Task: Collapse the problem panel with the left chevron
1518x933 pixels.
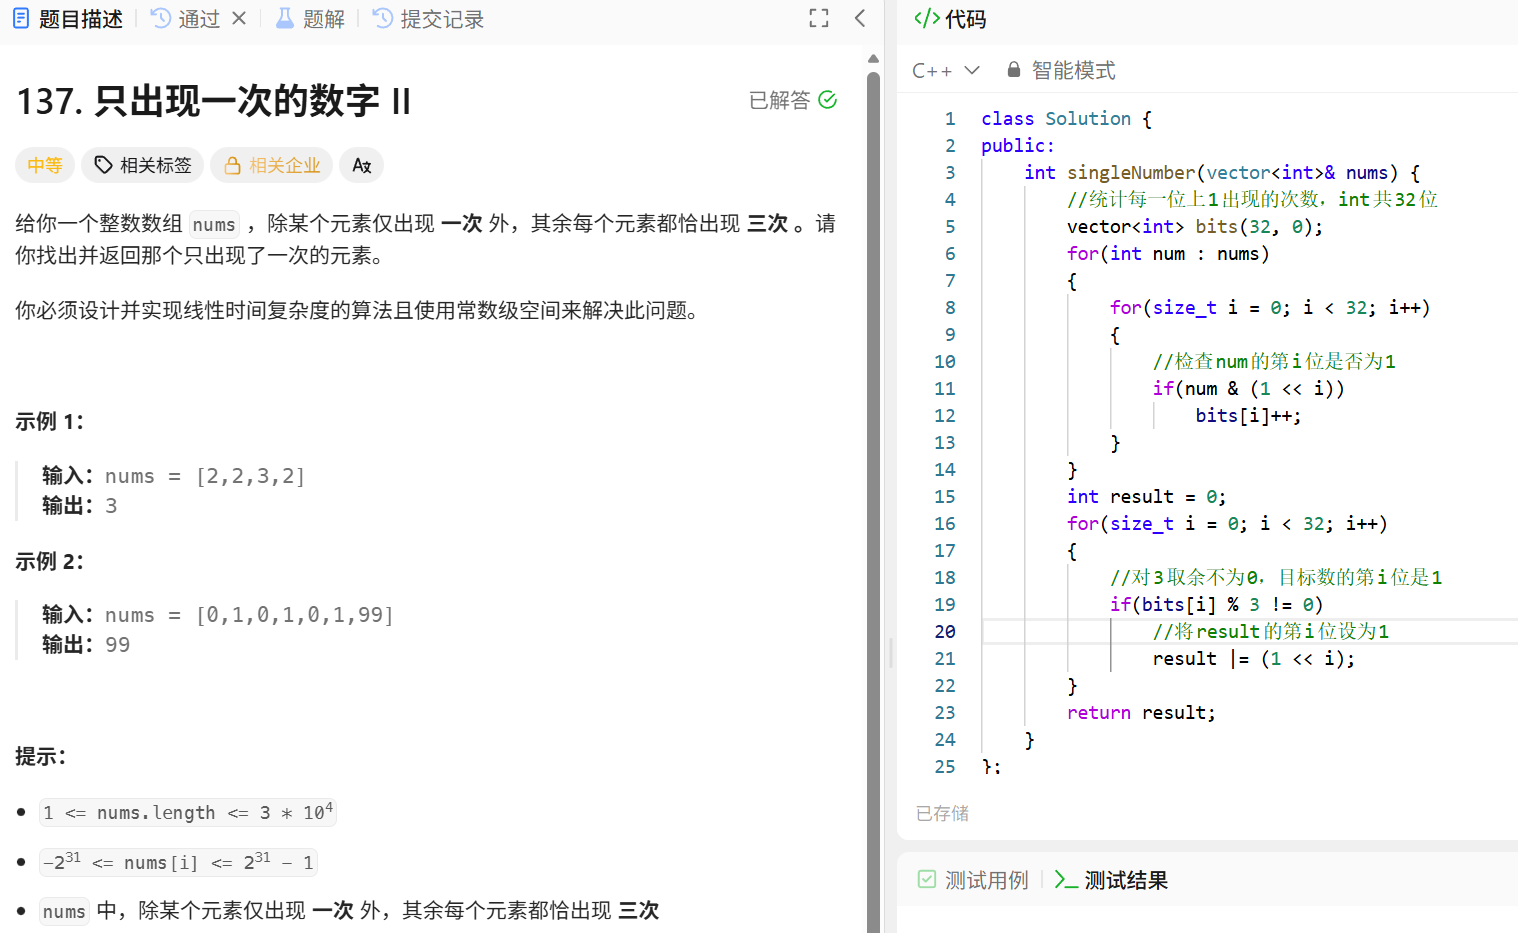Action: coord(860,17)
